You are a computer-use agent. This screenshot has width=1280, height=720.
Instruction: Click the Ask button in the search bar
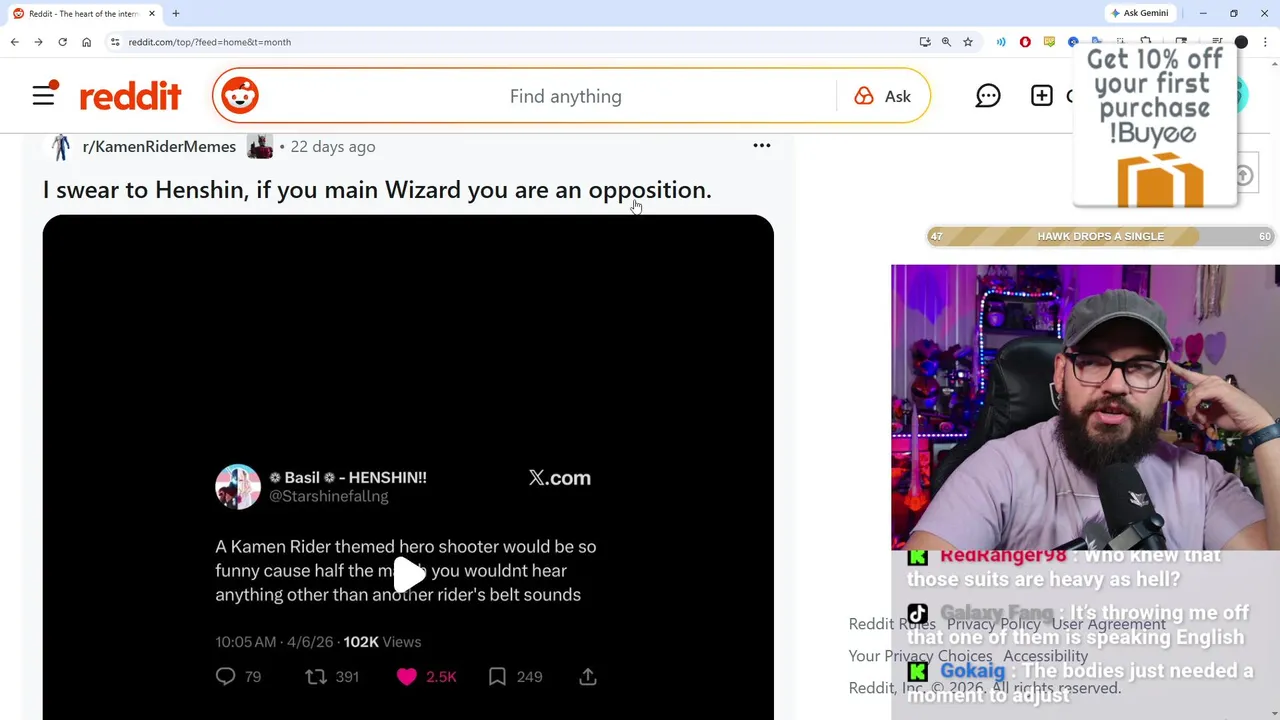(x=883, y=96)
